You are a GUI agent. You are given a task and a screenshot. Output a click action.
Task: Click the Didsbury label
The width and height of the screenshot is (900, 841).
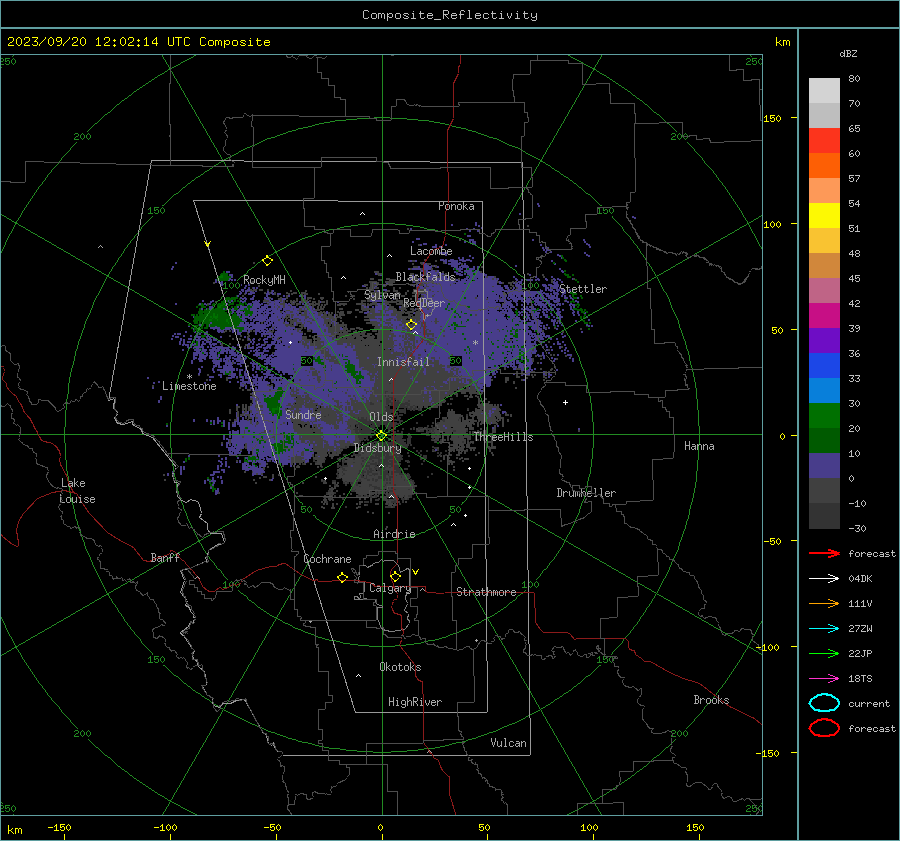click(x=377, y=448)
